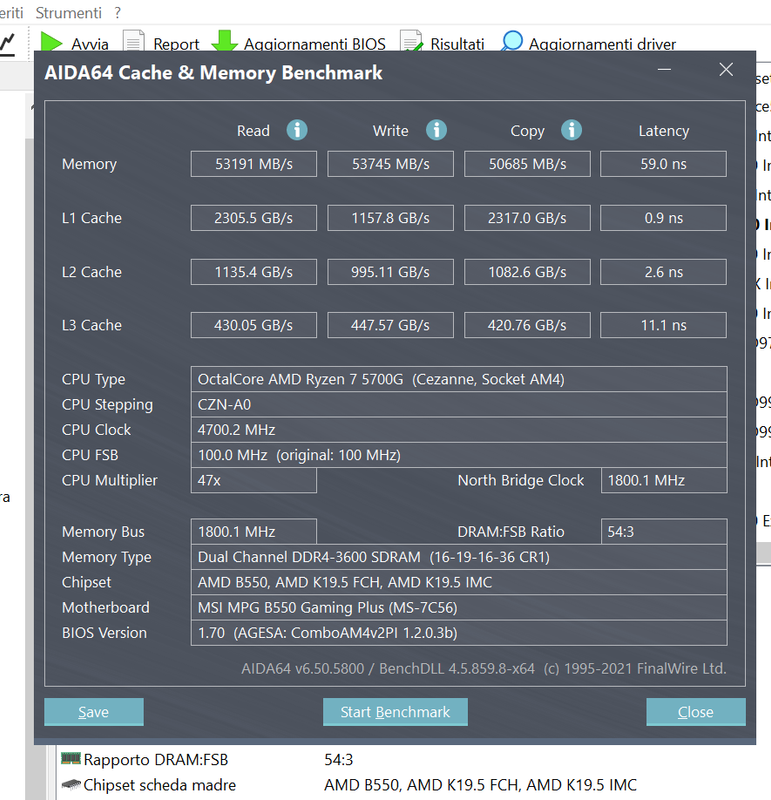Viewport: 771px width, 800px height.
Task: Click Motherboard value MSI MPG B550 Gaming Plus
Action: click(x=459, y=607)
